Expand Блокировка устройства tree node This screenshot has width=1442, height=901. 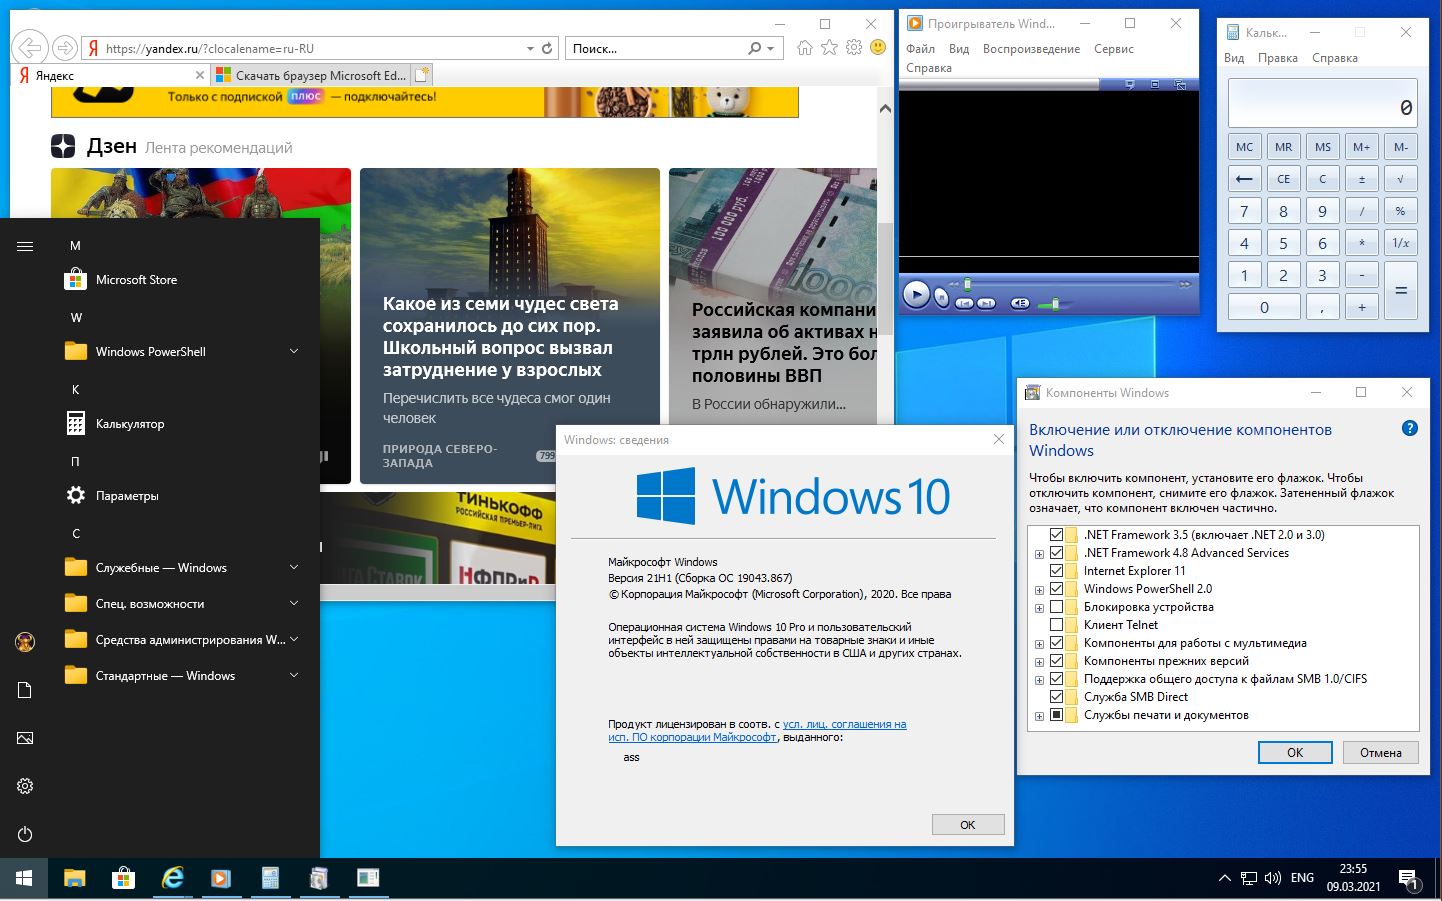click(x=1039, y=608)
